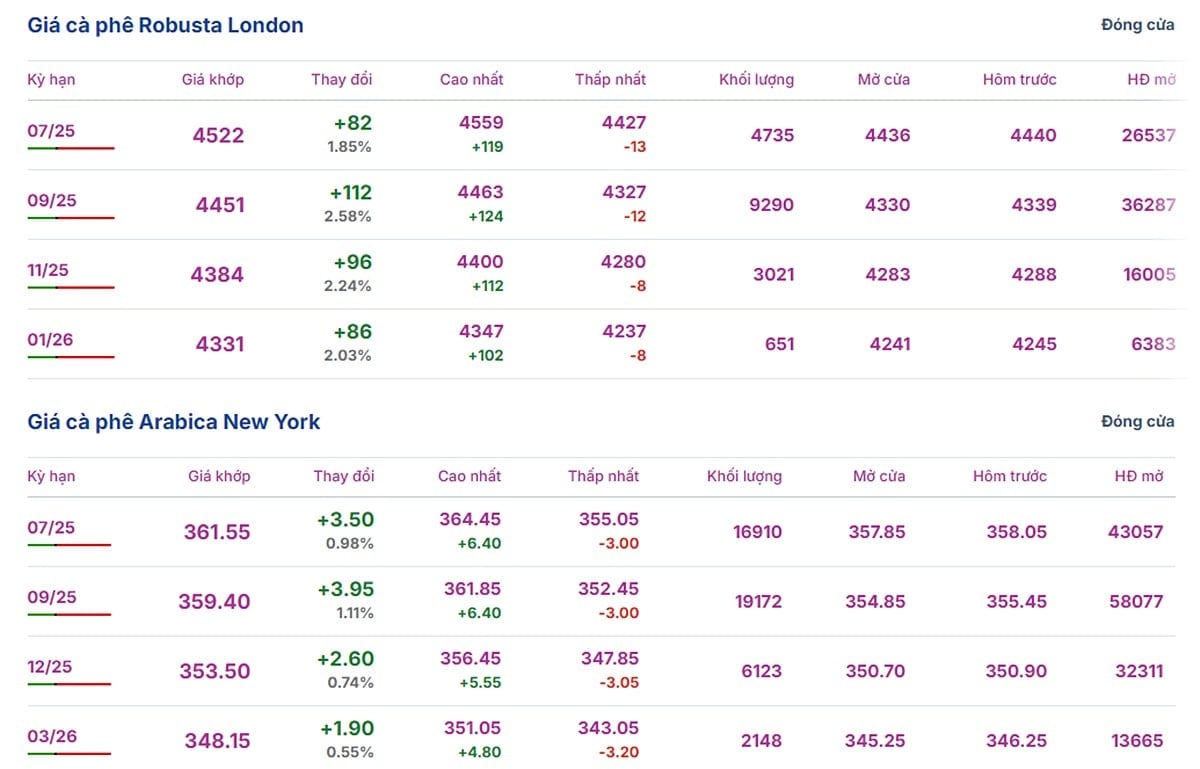Screen dimensions: 1200x769
Task: Click Arabica Hôm trước column header
Action: click(1010, 476)
